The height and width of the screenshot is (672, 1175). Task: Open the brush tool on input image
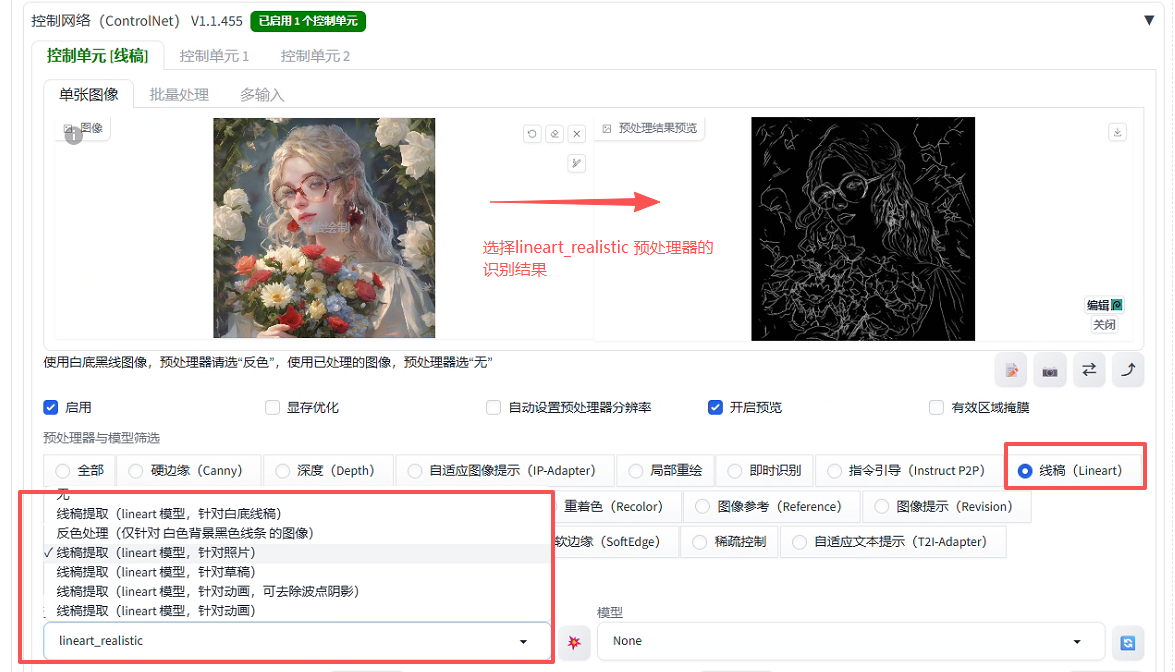coord(576,163)
